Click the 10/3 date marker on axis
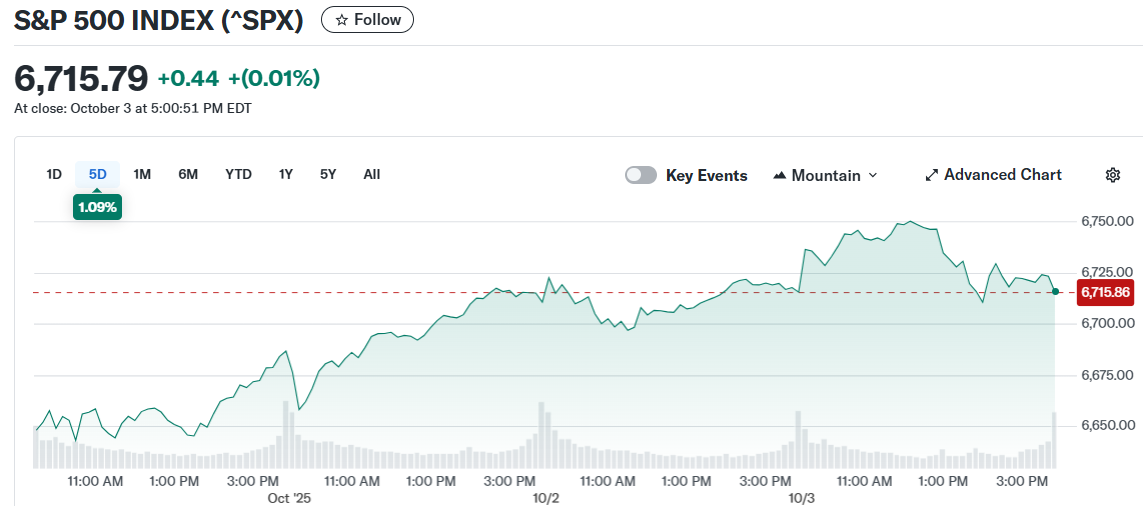This screenshot has width=1143, height=506. click(x=802, y=497)
